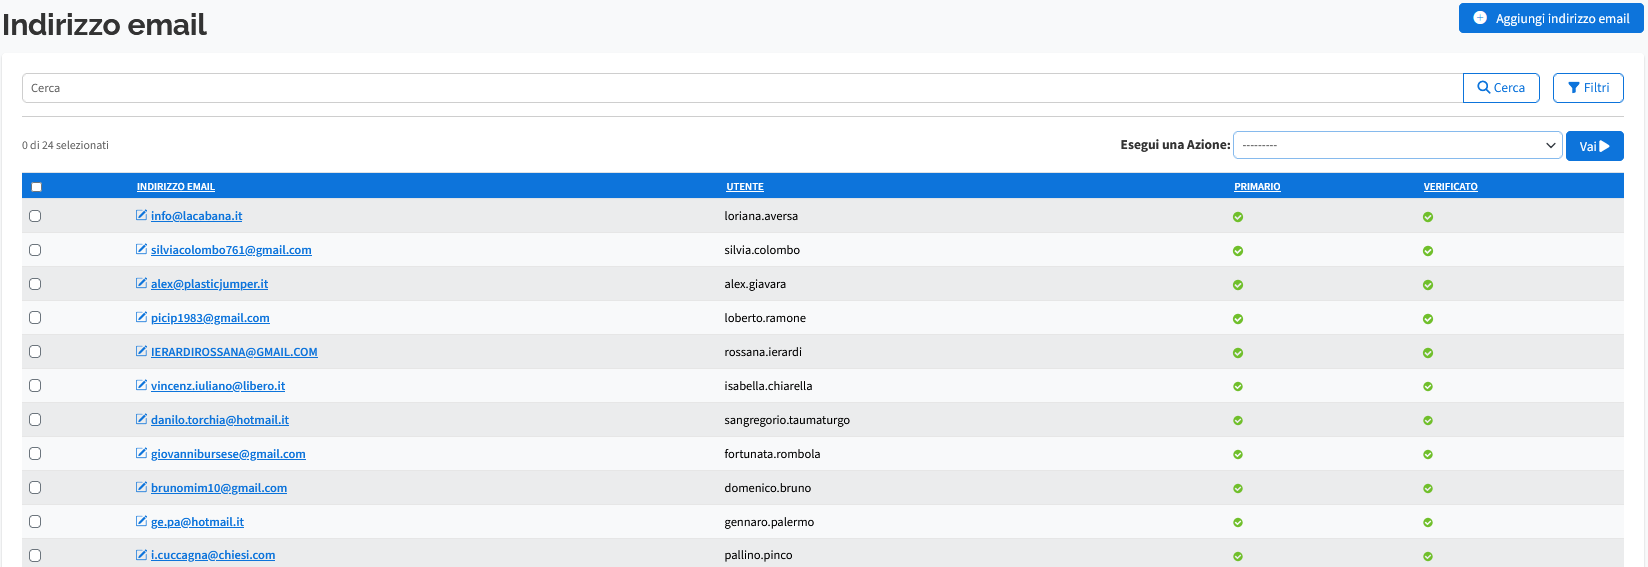Click Primario green check for loberto.ramone

1238,319
